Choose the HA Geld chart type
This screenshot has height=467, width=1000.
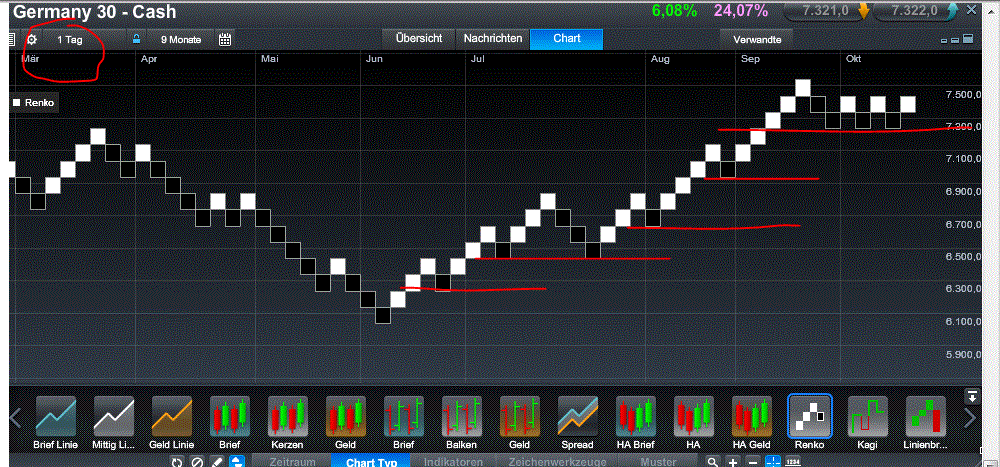coord(752,415)
